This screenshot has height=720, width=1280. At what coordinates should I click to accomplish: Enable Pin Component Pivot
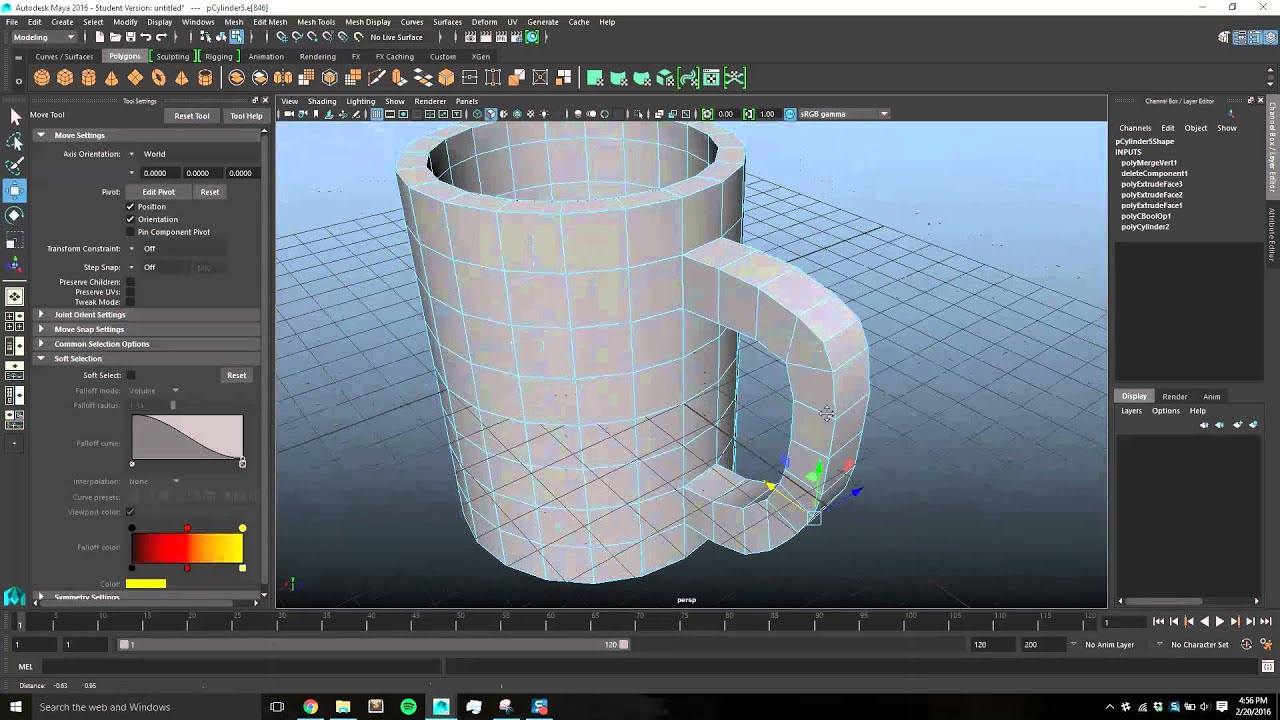pos(130,232)
